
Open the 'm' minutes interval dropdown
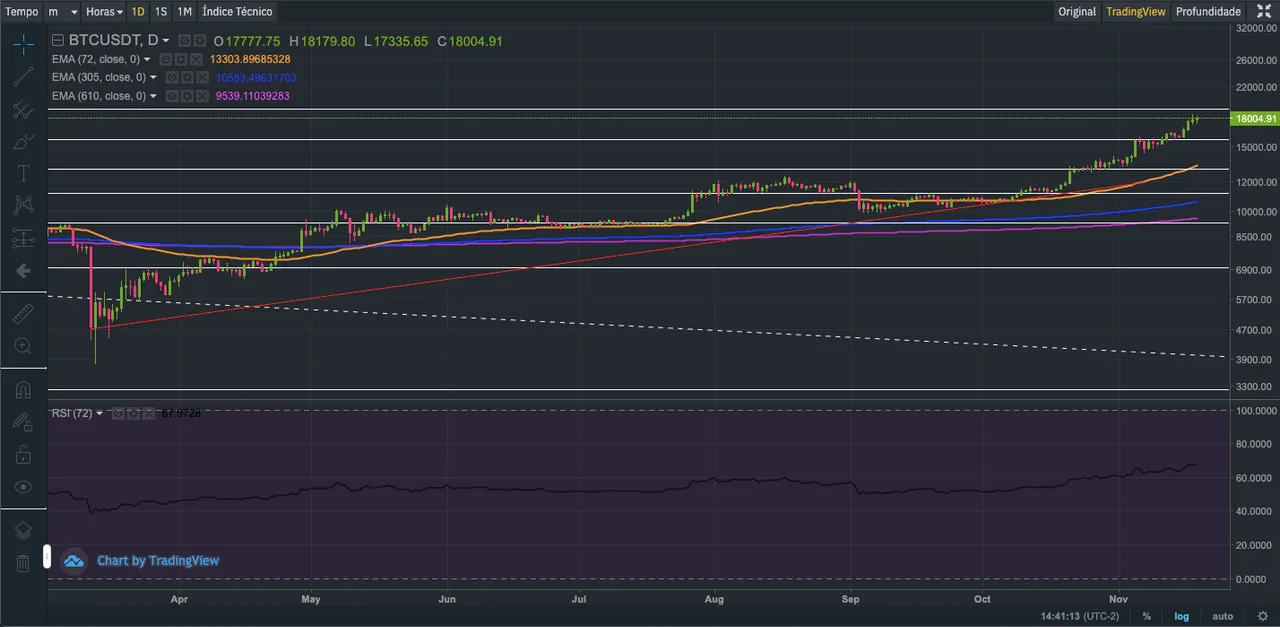pos(62,12)
